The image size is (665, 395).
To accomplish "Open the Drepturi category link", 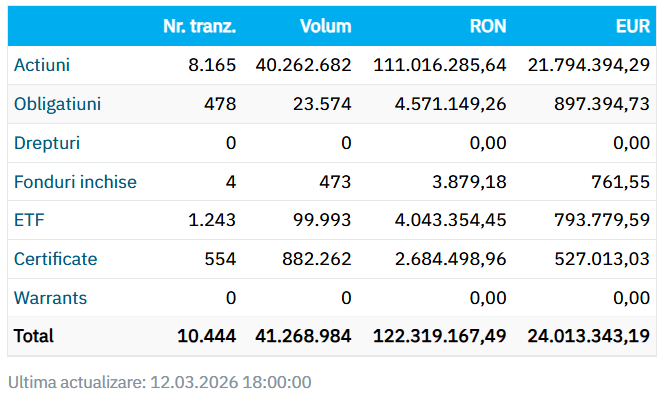I will point(47,143).
